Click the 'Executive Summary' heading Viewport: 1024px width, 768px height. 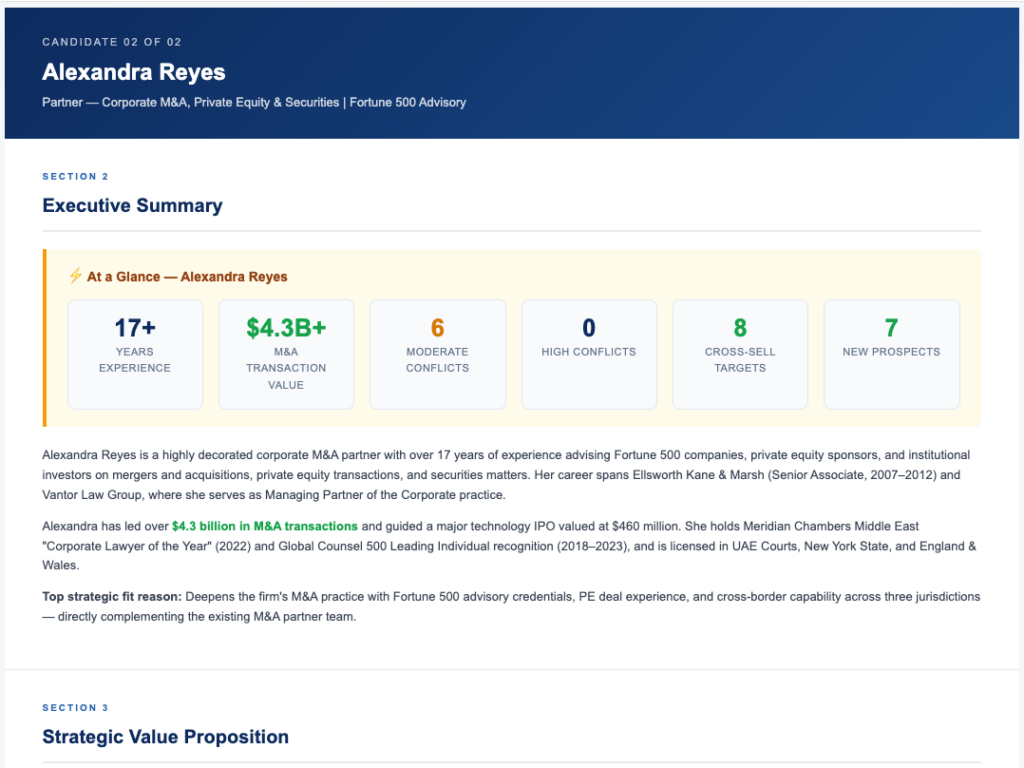133,206
